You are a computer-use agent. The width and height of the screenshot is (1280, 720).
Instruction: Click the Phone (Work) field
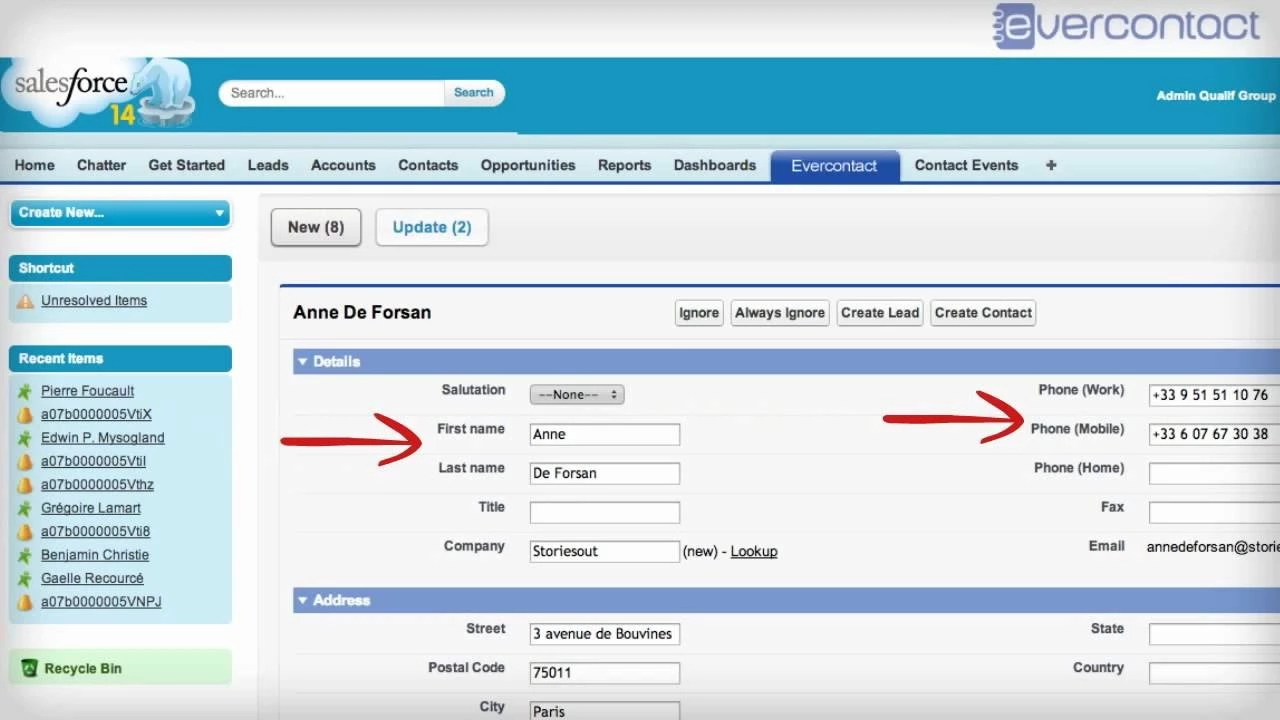(1214, 394)
